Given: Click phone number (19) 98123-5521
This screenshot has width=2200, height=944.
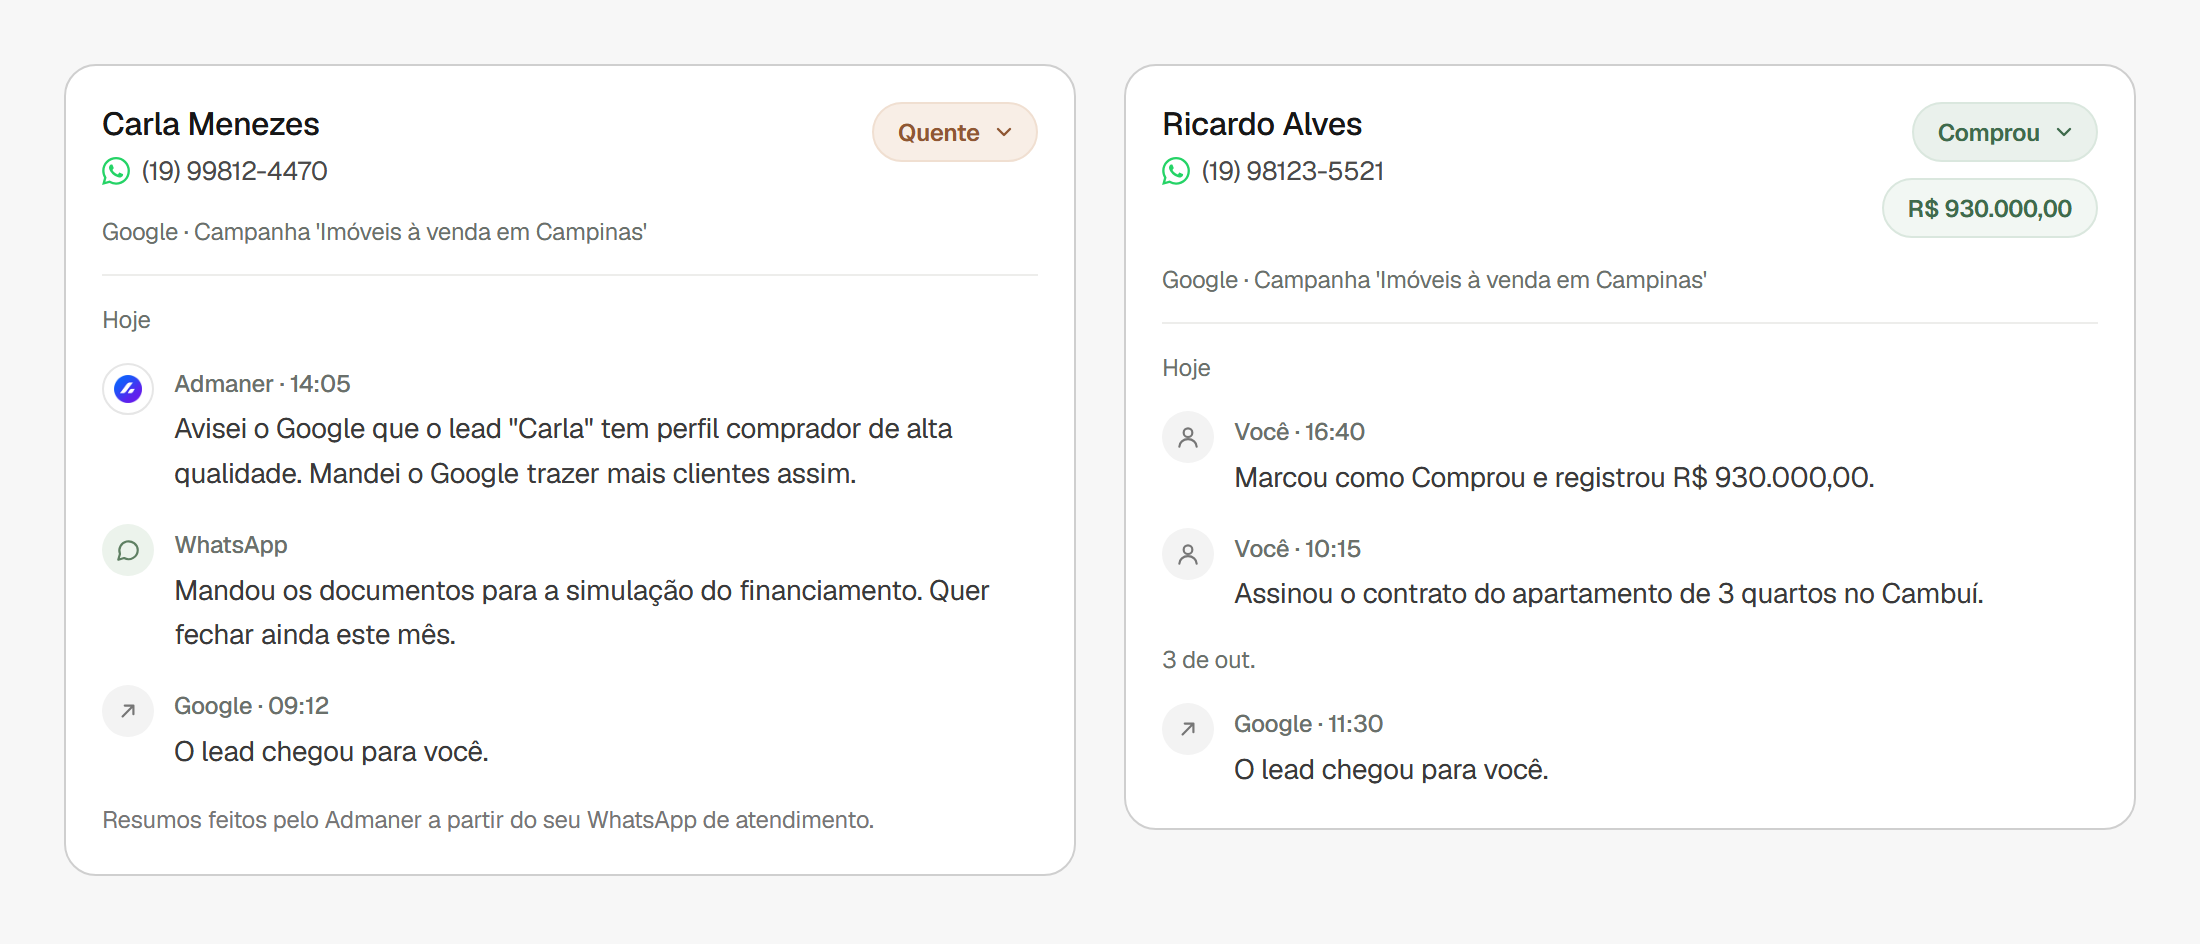Looking at the screenshot, I should [x=1292, y=171].
